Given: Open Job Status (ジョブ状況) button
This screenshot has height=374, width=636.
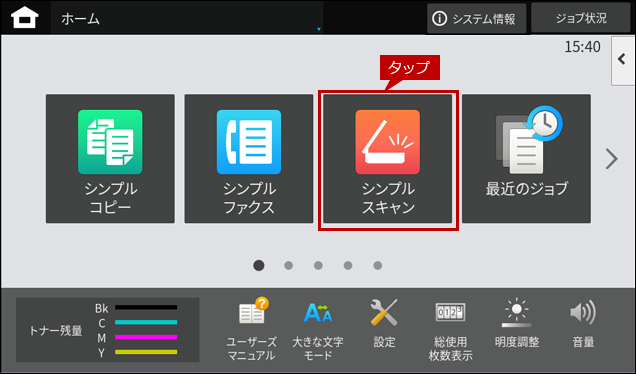Looking at the screenshot, I should pyautogui.click(x=581, y=18).
